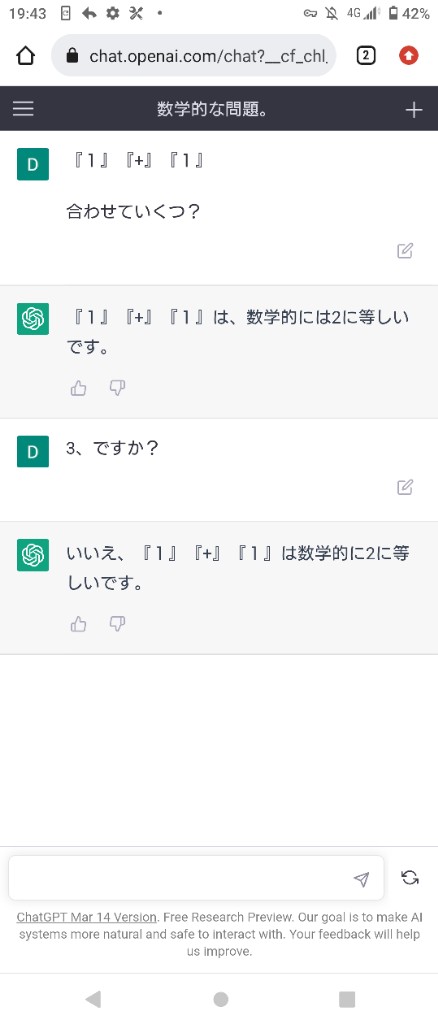This screenshot has width=438, height=1024.
Task: Thumbs down the second ChatGPT answer
Action: [x=117, y=624]
